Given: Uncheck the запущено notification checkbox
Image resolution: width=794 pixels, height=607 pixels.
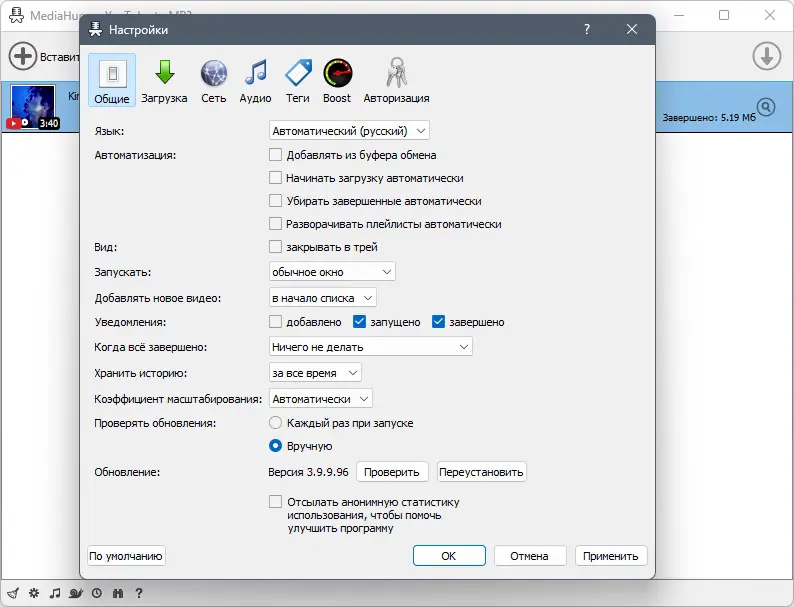Looking at the screenshot, I should coord(360,322).
